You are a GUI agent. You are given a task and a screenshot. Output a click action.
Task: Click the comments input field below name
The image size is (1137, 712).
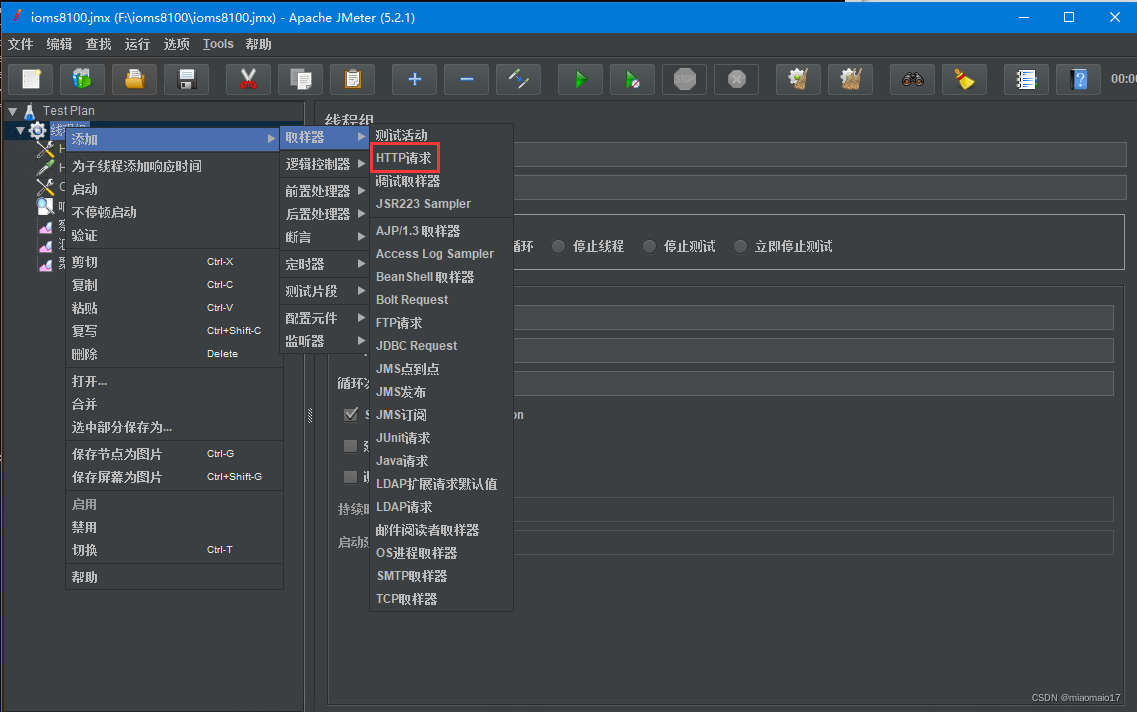click(x=819, y=188)
